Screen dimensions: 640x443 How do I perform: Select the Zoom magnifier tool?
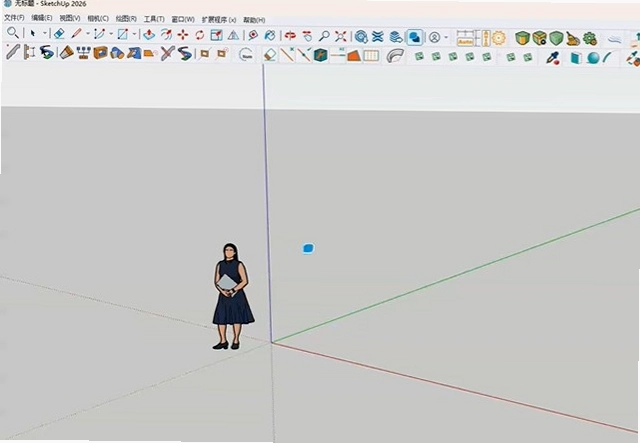tap(324, 36)
